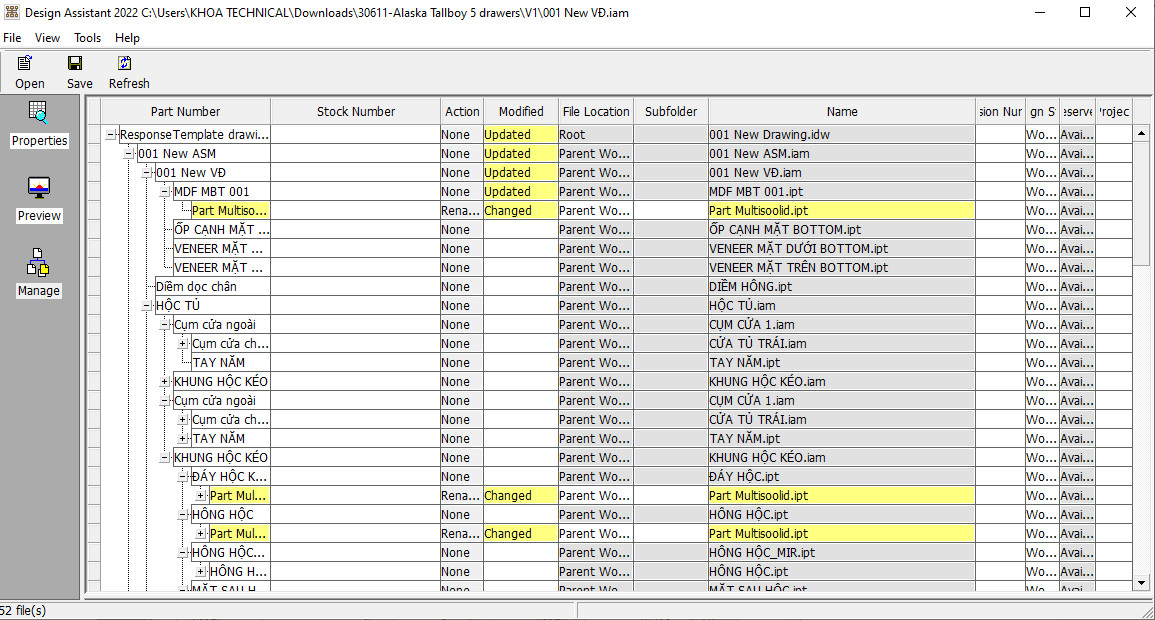This screenshot has height=620, width=1155.
Task: Collapse the ResponseTemplate drawing root node
Action: tap(110, 135)
